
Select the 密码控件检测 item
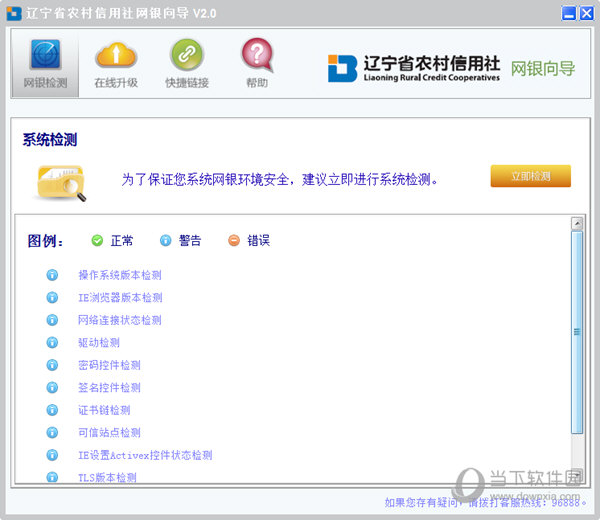109,365
